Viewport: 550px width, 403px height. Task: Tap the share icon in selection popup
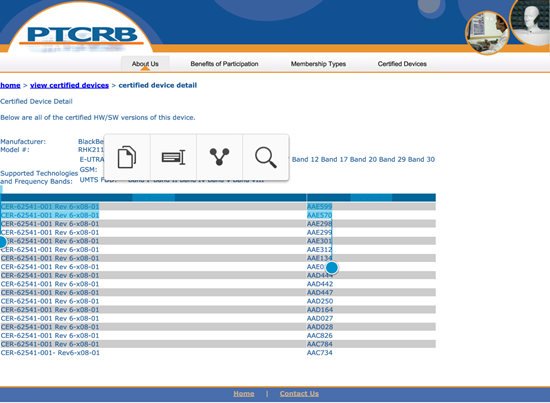[219, 157]
